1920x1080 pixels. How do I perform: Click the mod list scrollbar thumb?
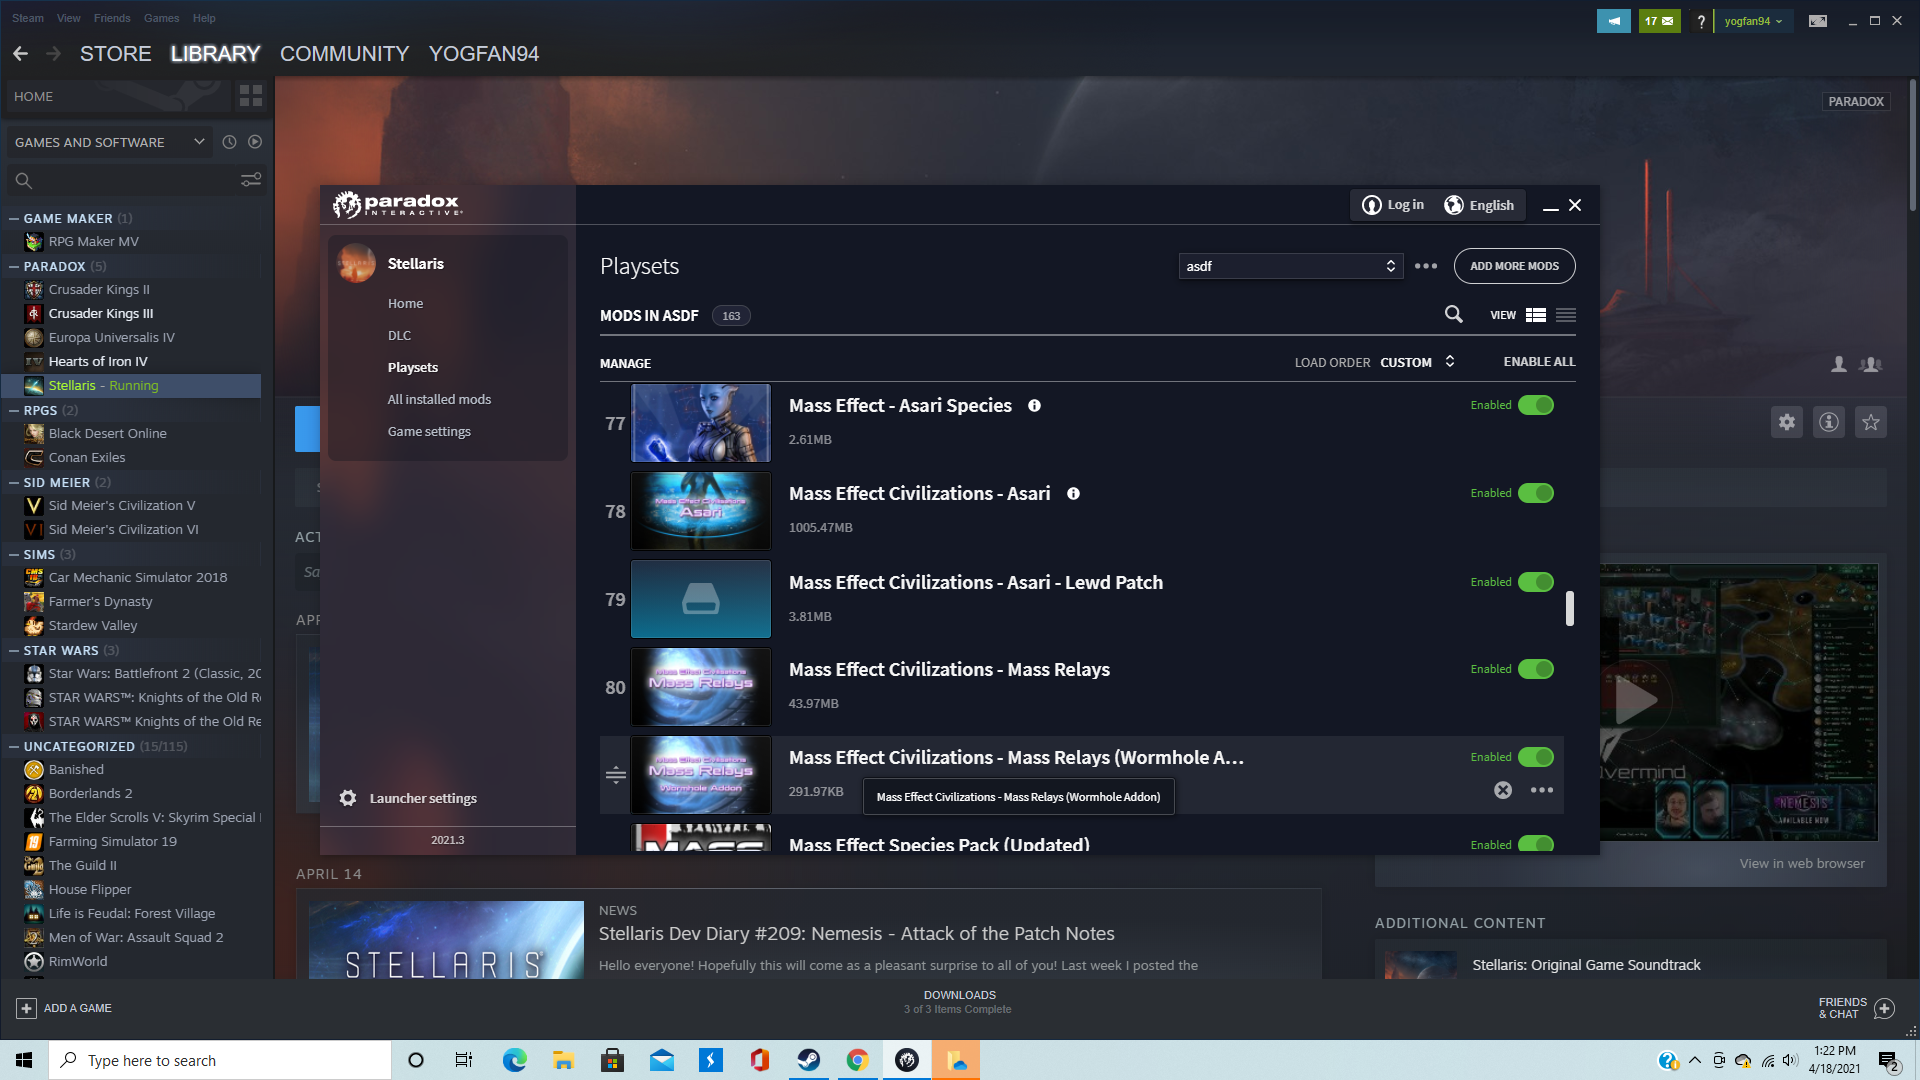1570,608
